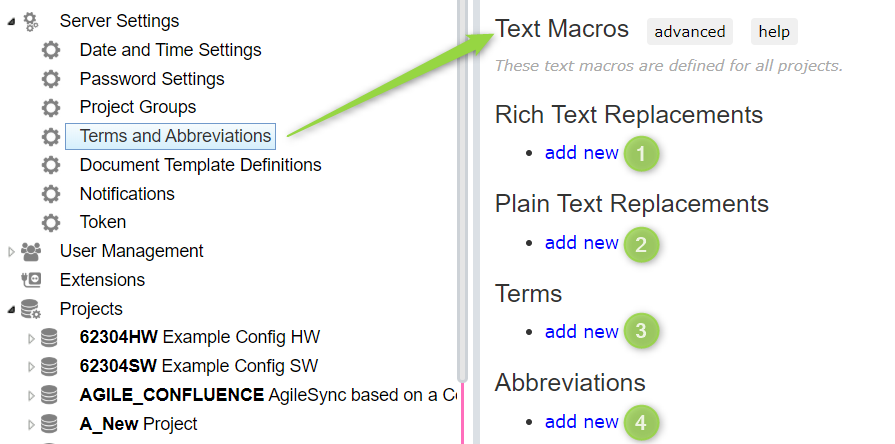
Task: Click the Extensions plug icon
Action: click(31, 280)
